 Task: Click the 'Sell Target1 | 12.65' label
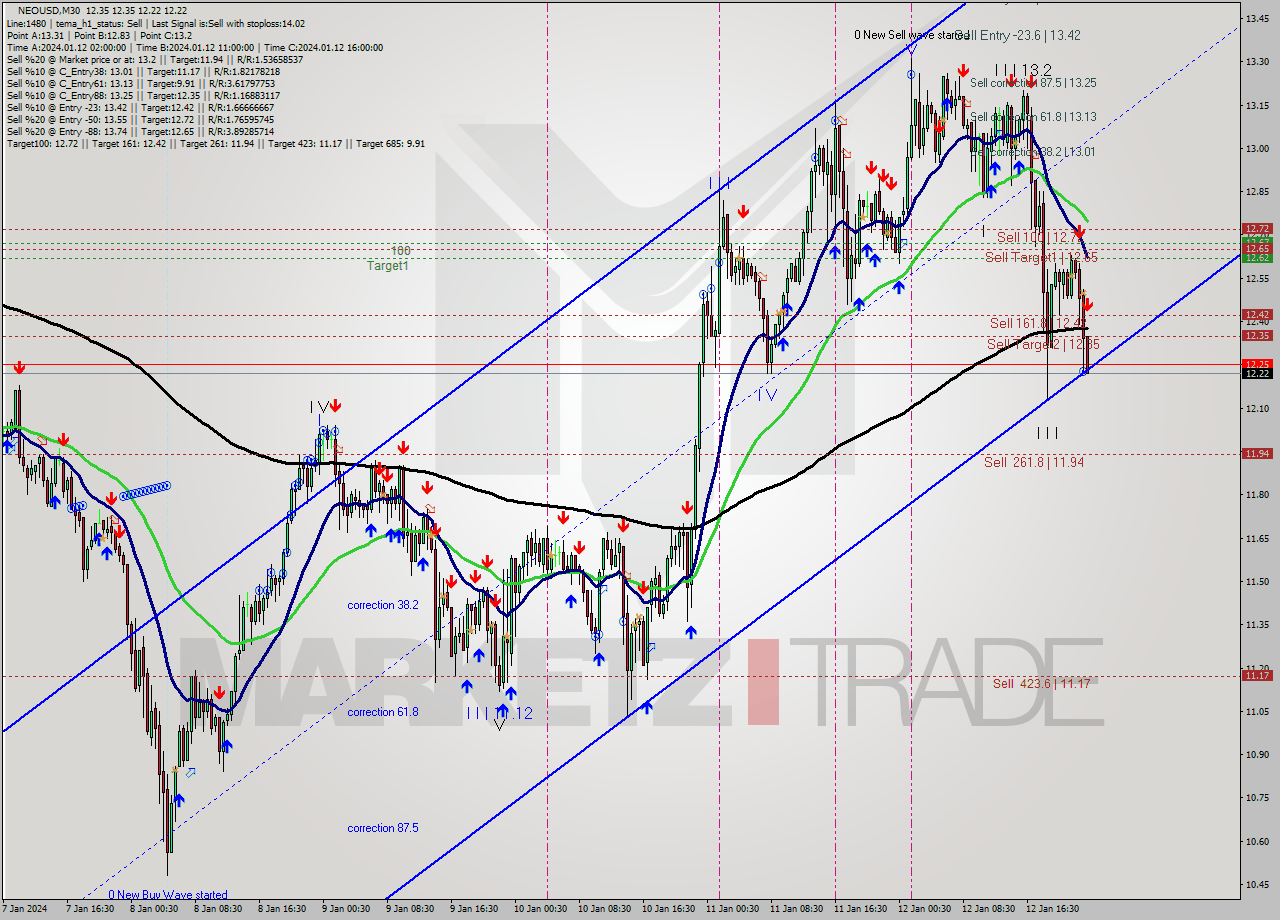click(1042, 257)
